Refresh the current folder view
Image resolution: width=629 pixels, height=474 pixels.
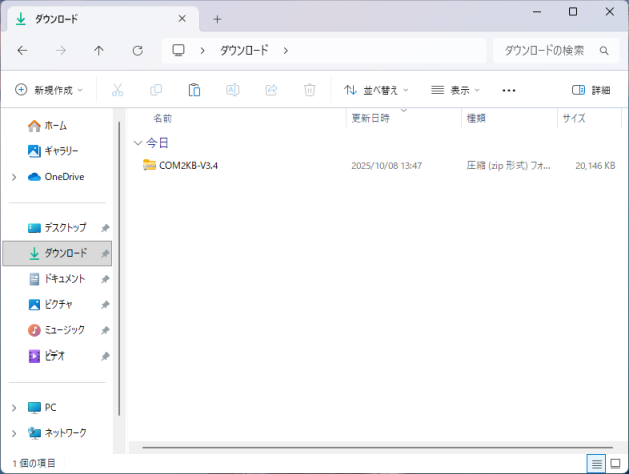(138, 50)
